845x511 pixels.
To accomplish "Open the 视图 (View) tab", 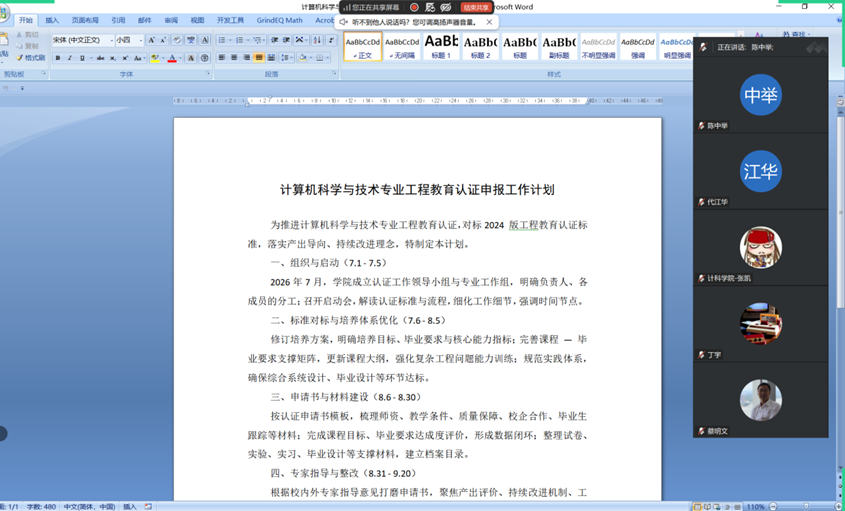I will click(197, 20).
